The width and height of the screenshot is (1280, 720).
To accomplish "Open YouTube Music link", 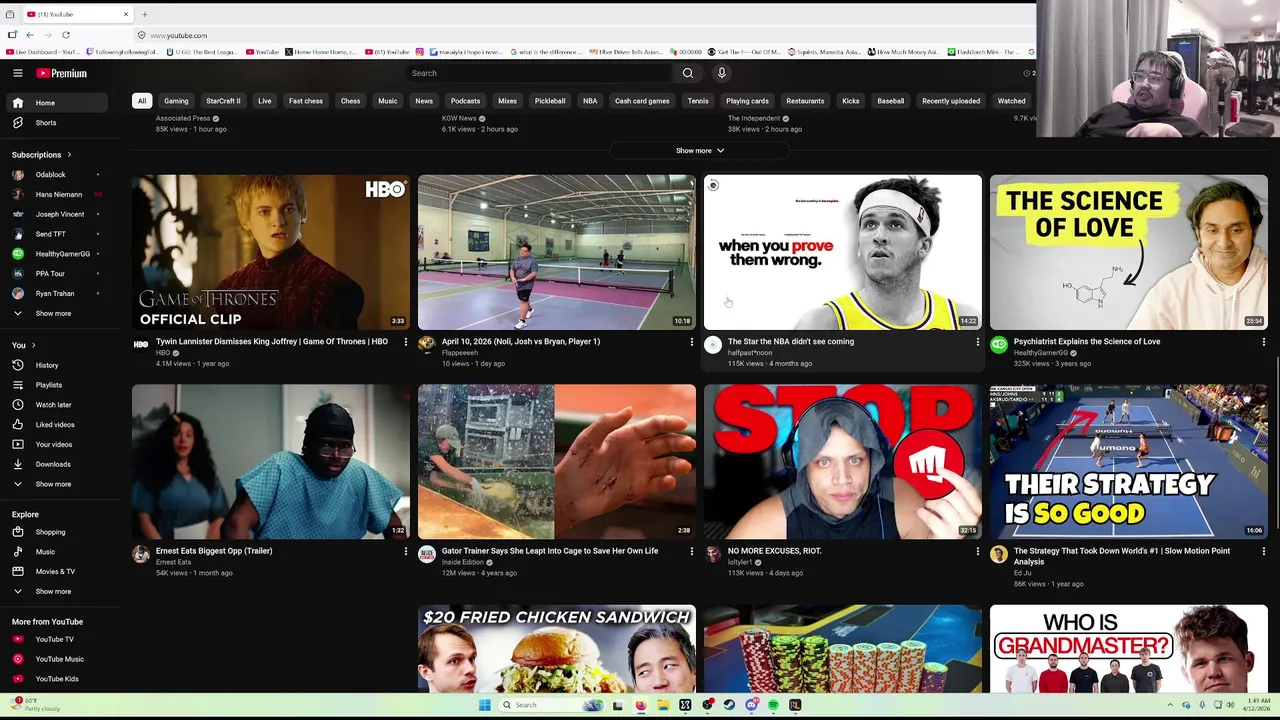I will point(56,659).
